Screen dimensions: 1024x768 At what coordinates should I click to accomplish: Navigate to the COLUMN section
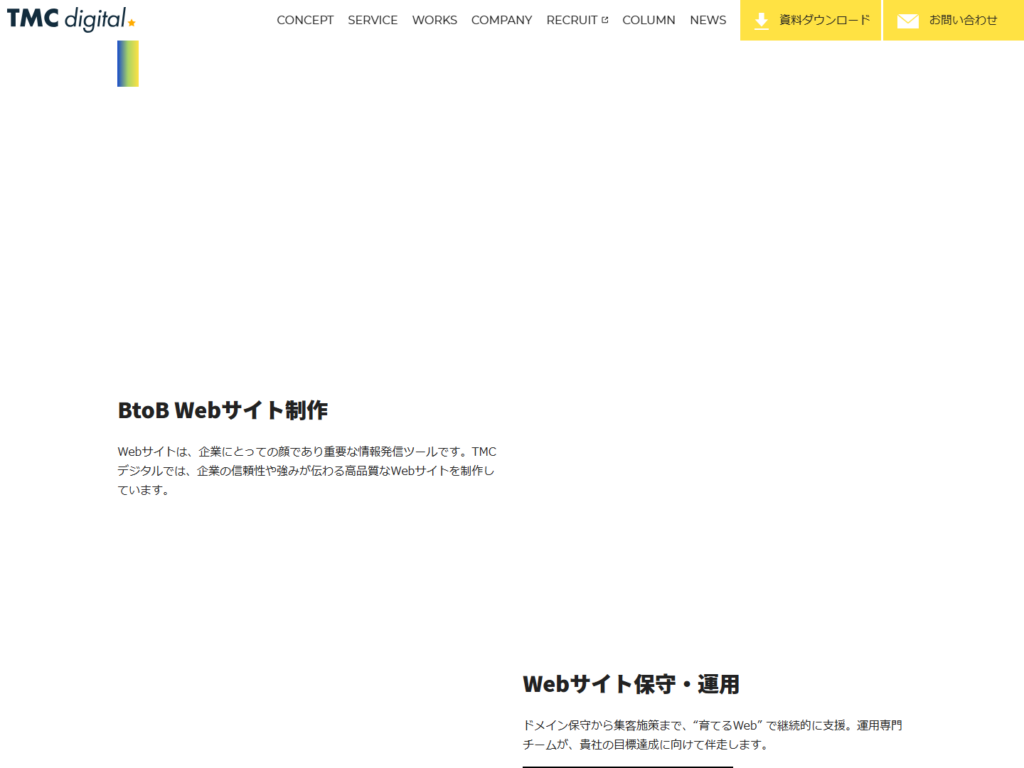648,20
